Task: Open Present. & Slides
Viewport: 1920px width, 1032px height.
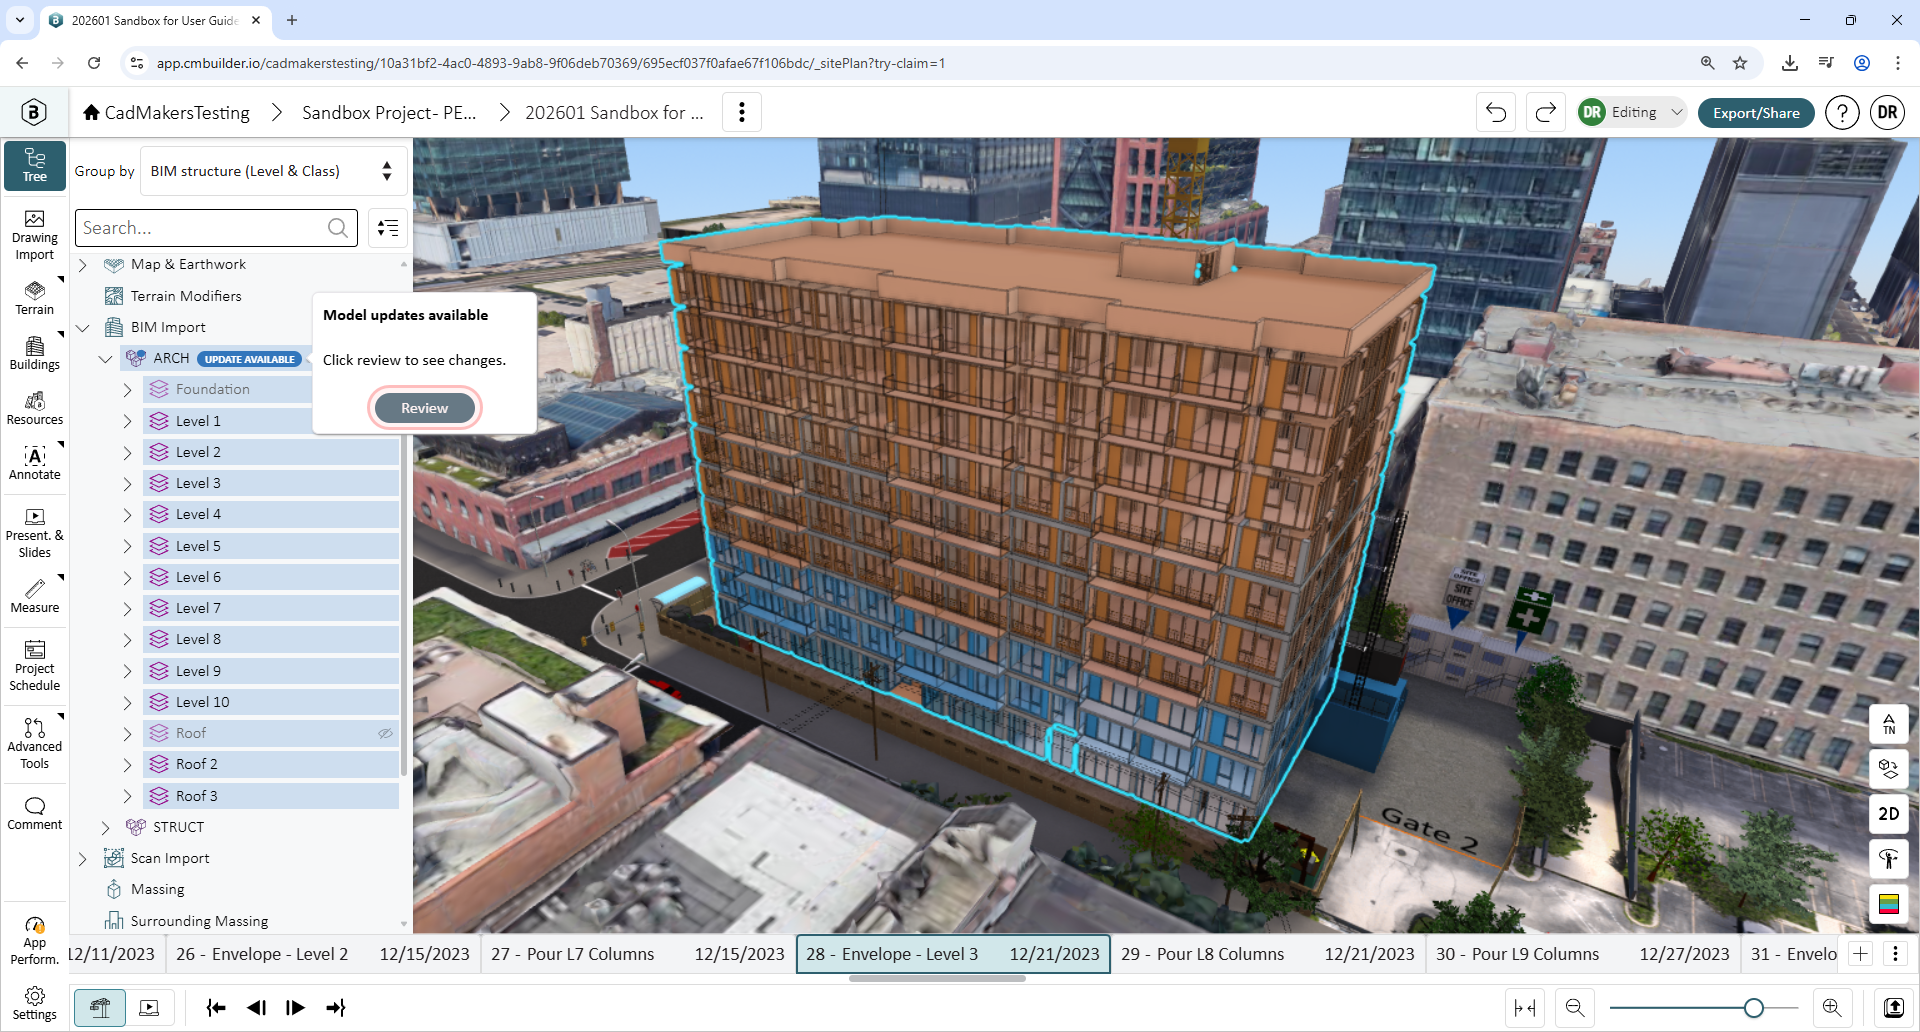Action: [35, 534]
